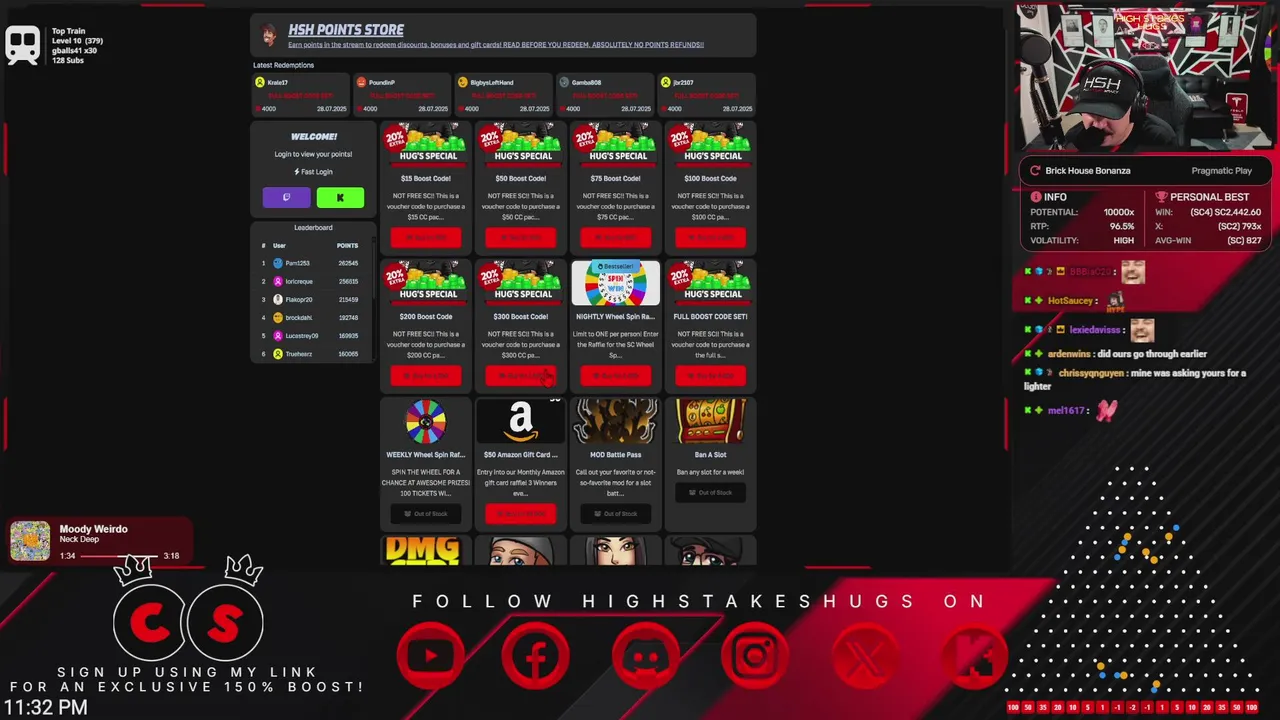
Task: Click the YouTube social icon
Action: 430,656
